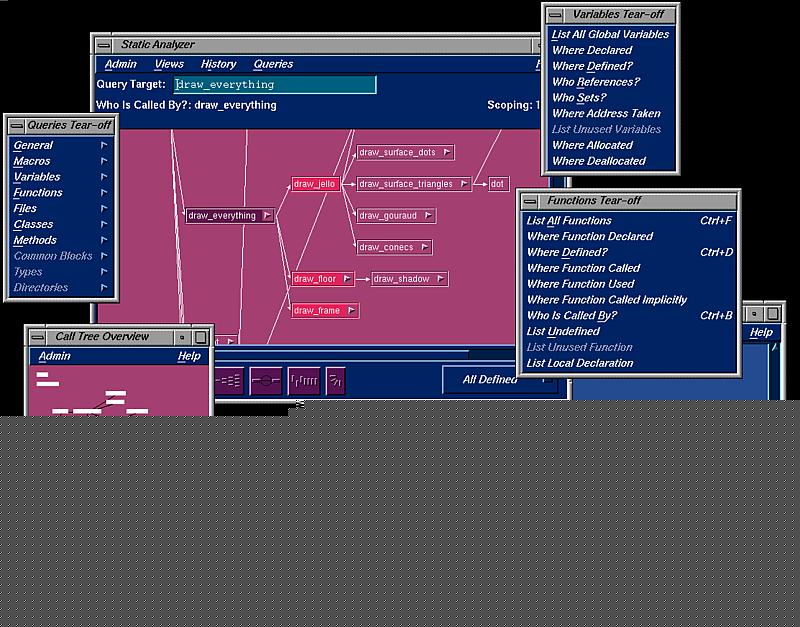Viewport: 800px width, 627px height.
Task: Open the Functions Tear-off window menu button
Action: click(530, 201)
